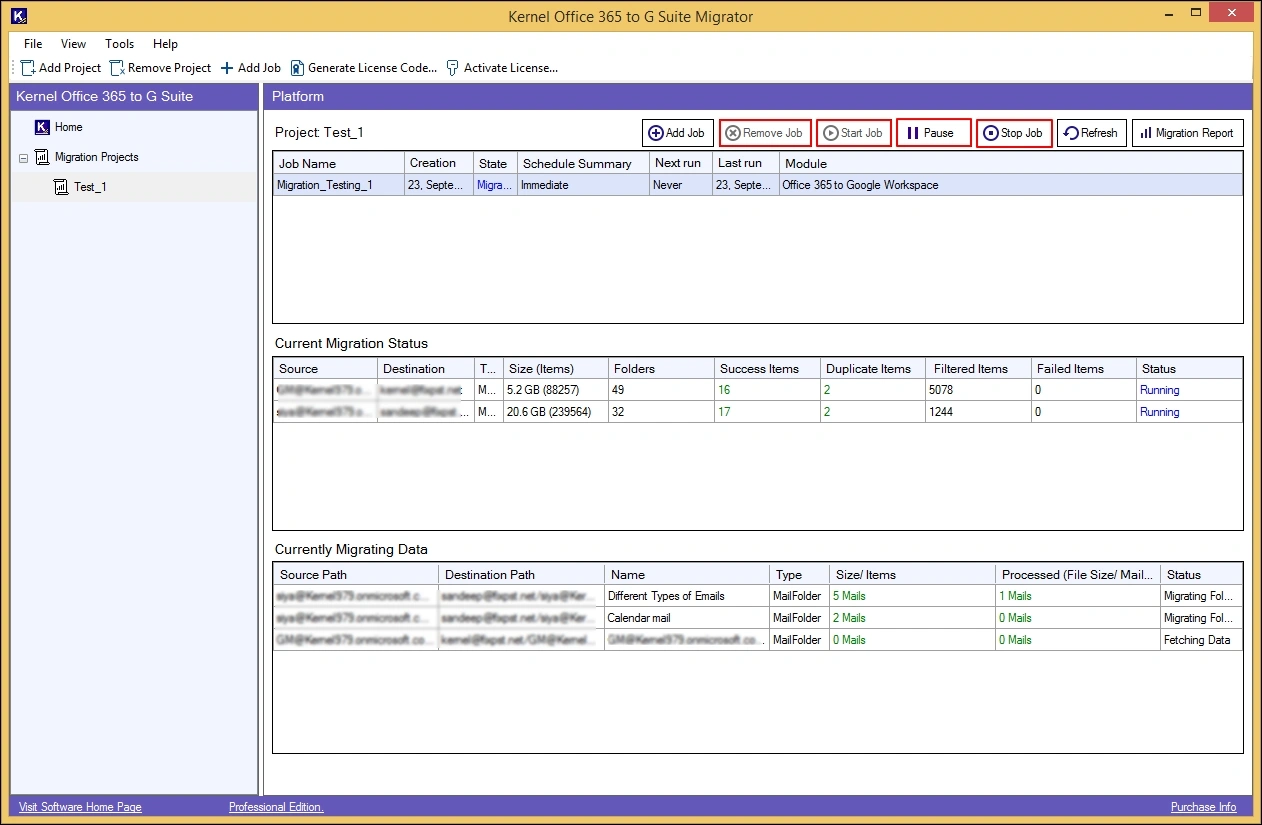Image resolution: width=1262 pixels, height=825 pixels.
Task: Select the Test_1 project in sidebar
Action: tap(89, 187)
